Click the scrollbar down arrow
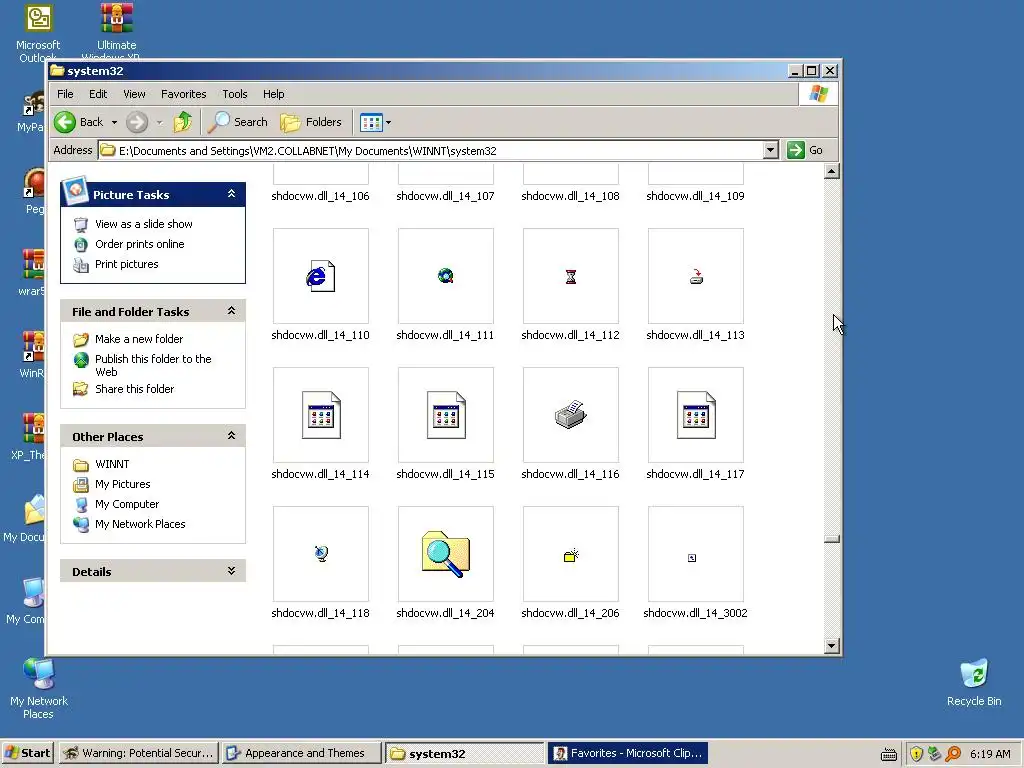This screenshot has width=1024, height=768. [831, 646]
